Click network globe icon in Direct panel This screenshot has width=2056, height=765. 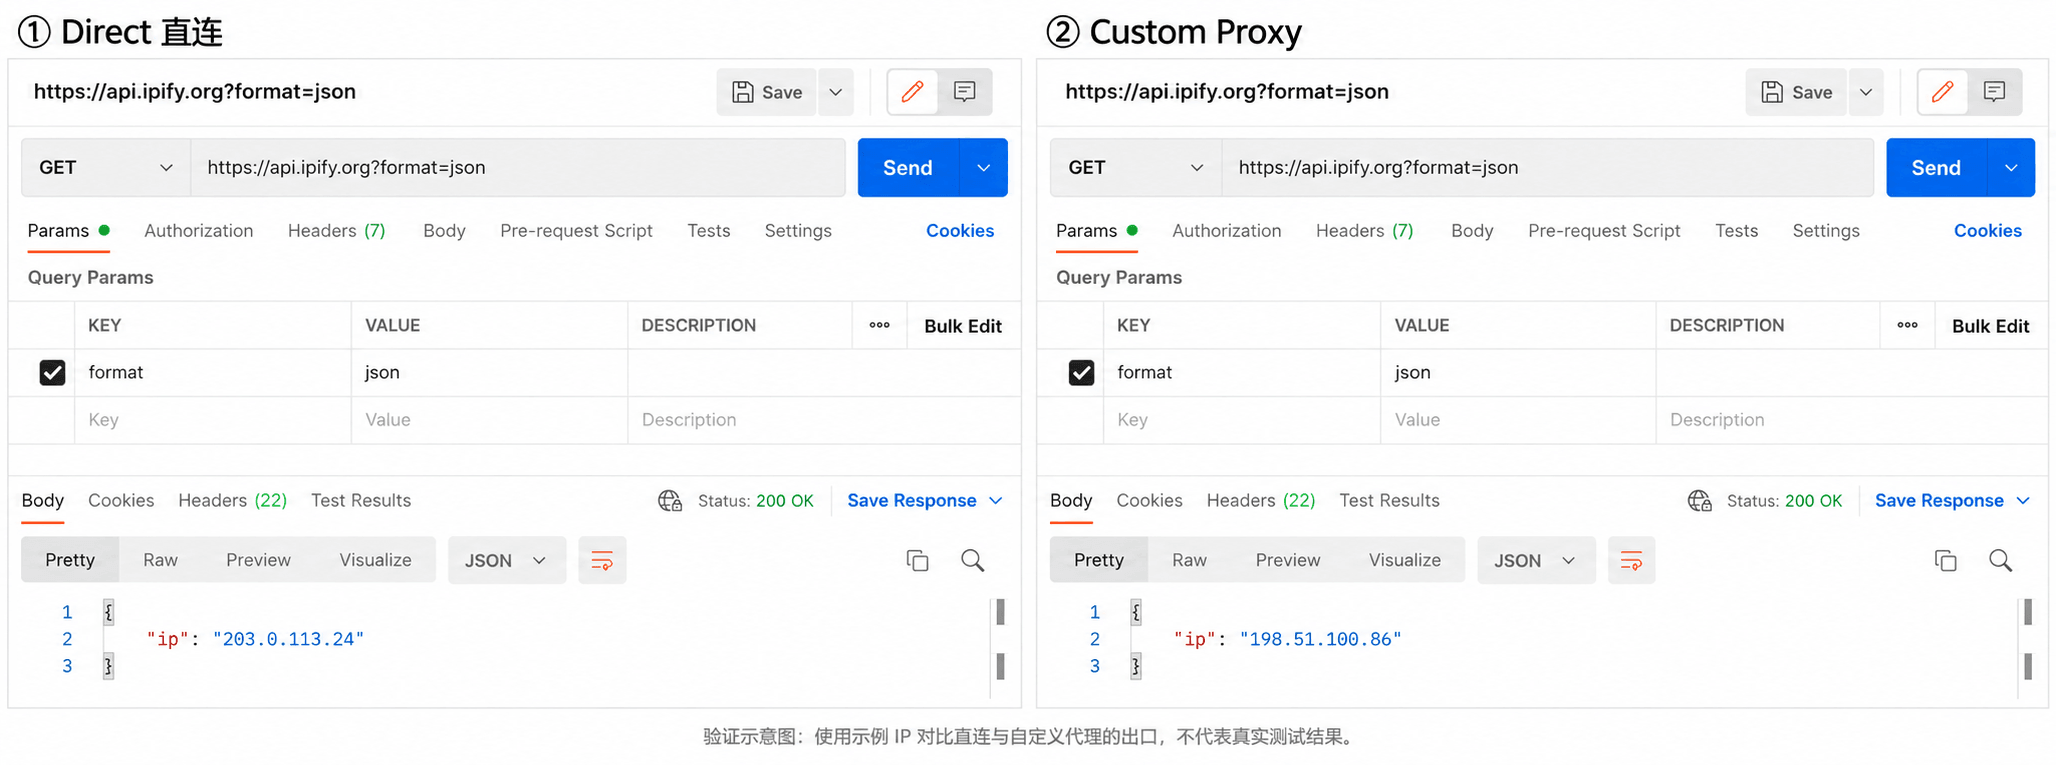pyautogui.click(x=670, y=501)
